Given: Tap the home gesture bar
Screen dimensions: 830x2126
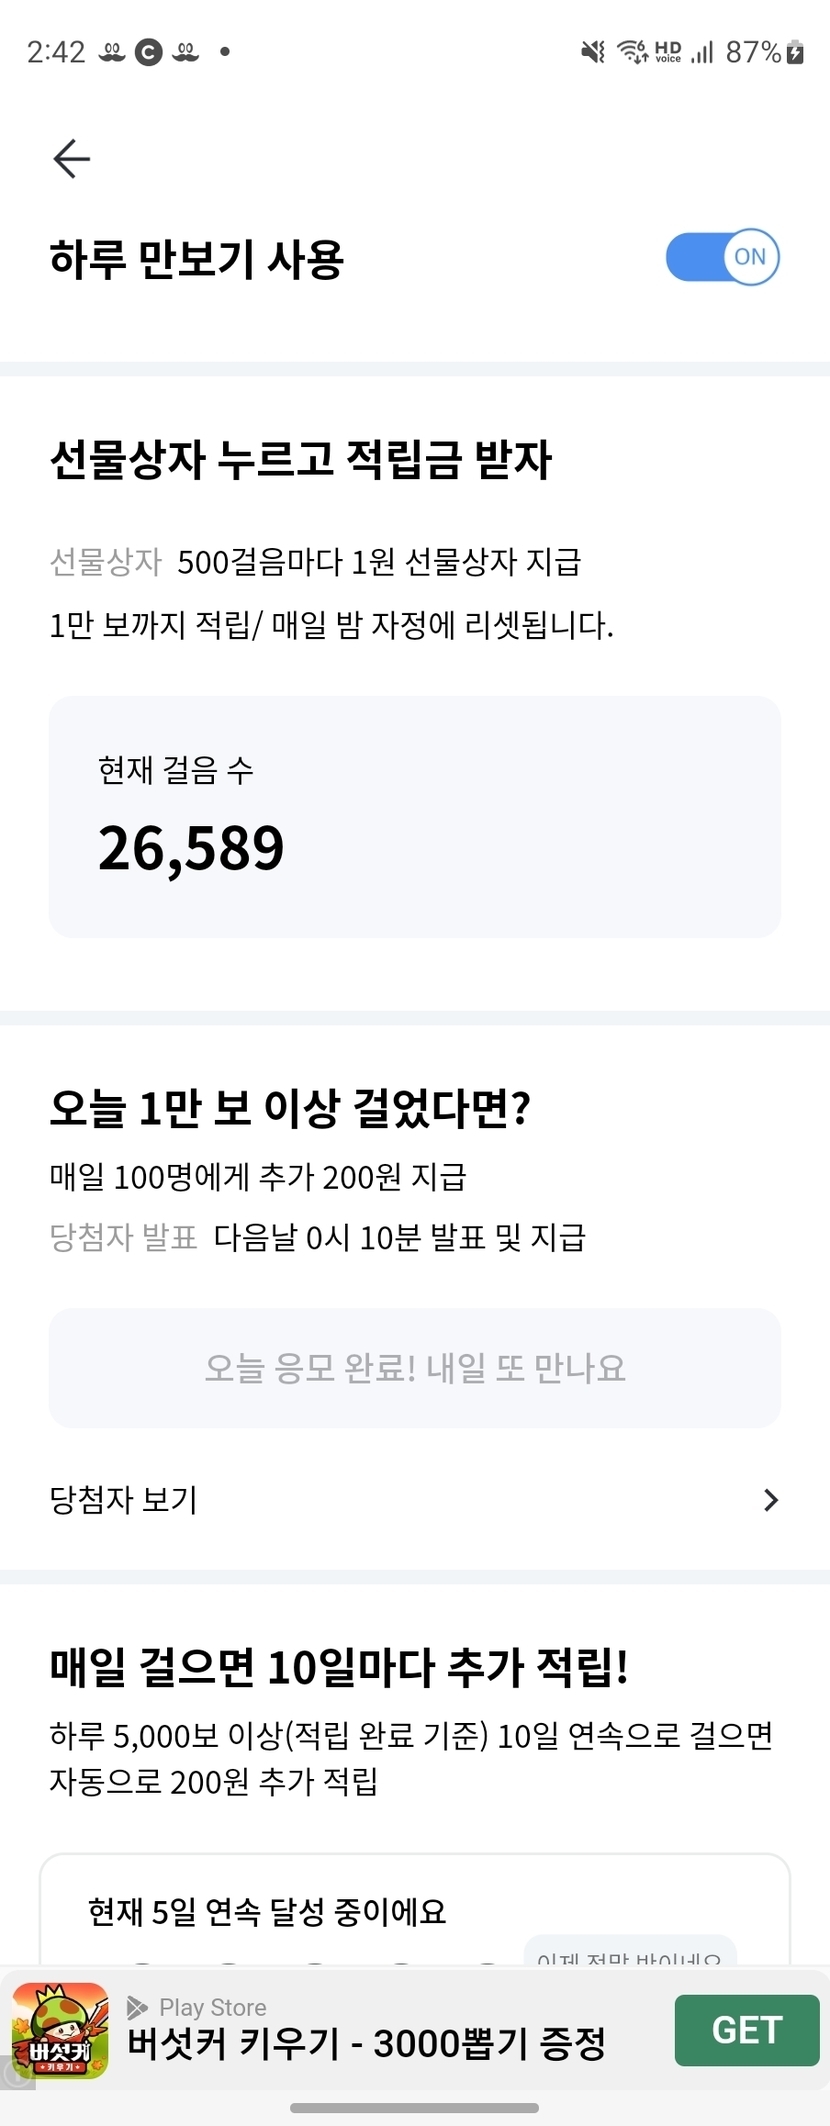Looking at the screenshot, I should pyautogui.click(x=414, y=2109).
